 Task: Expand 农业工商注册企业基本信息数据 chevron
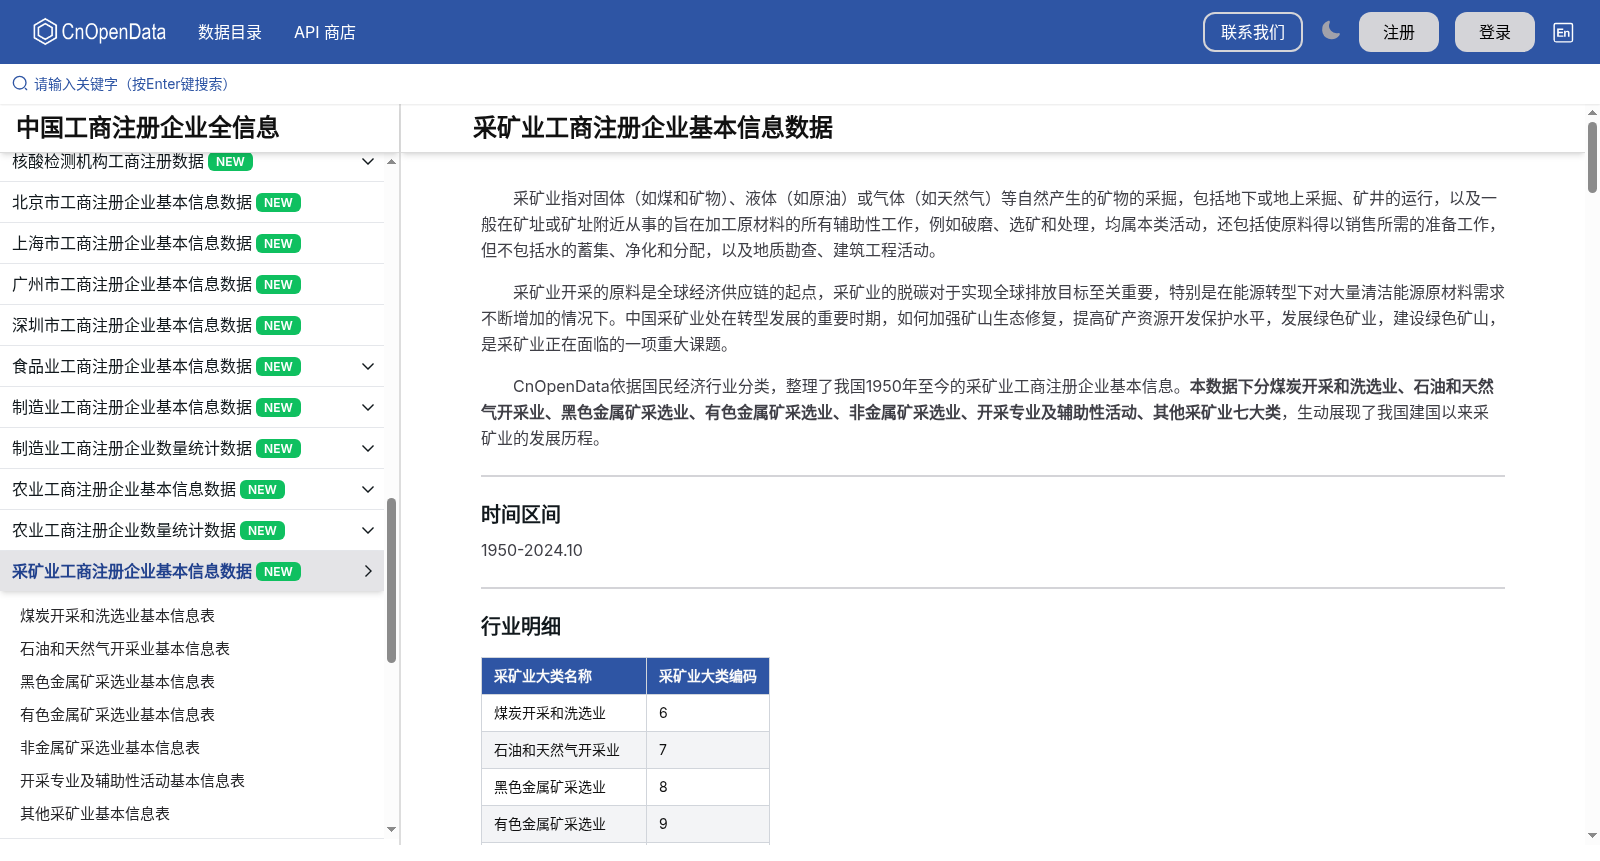point(368,490)
